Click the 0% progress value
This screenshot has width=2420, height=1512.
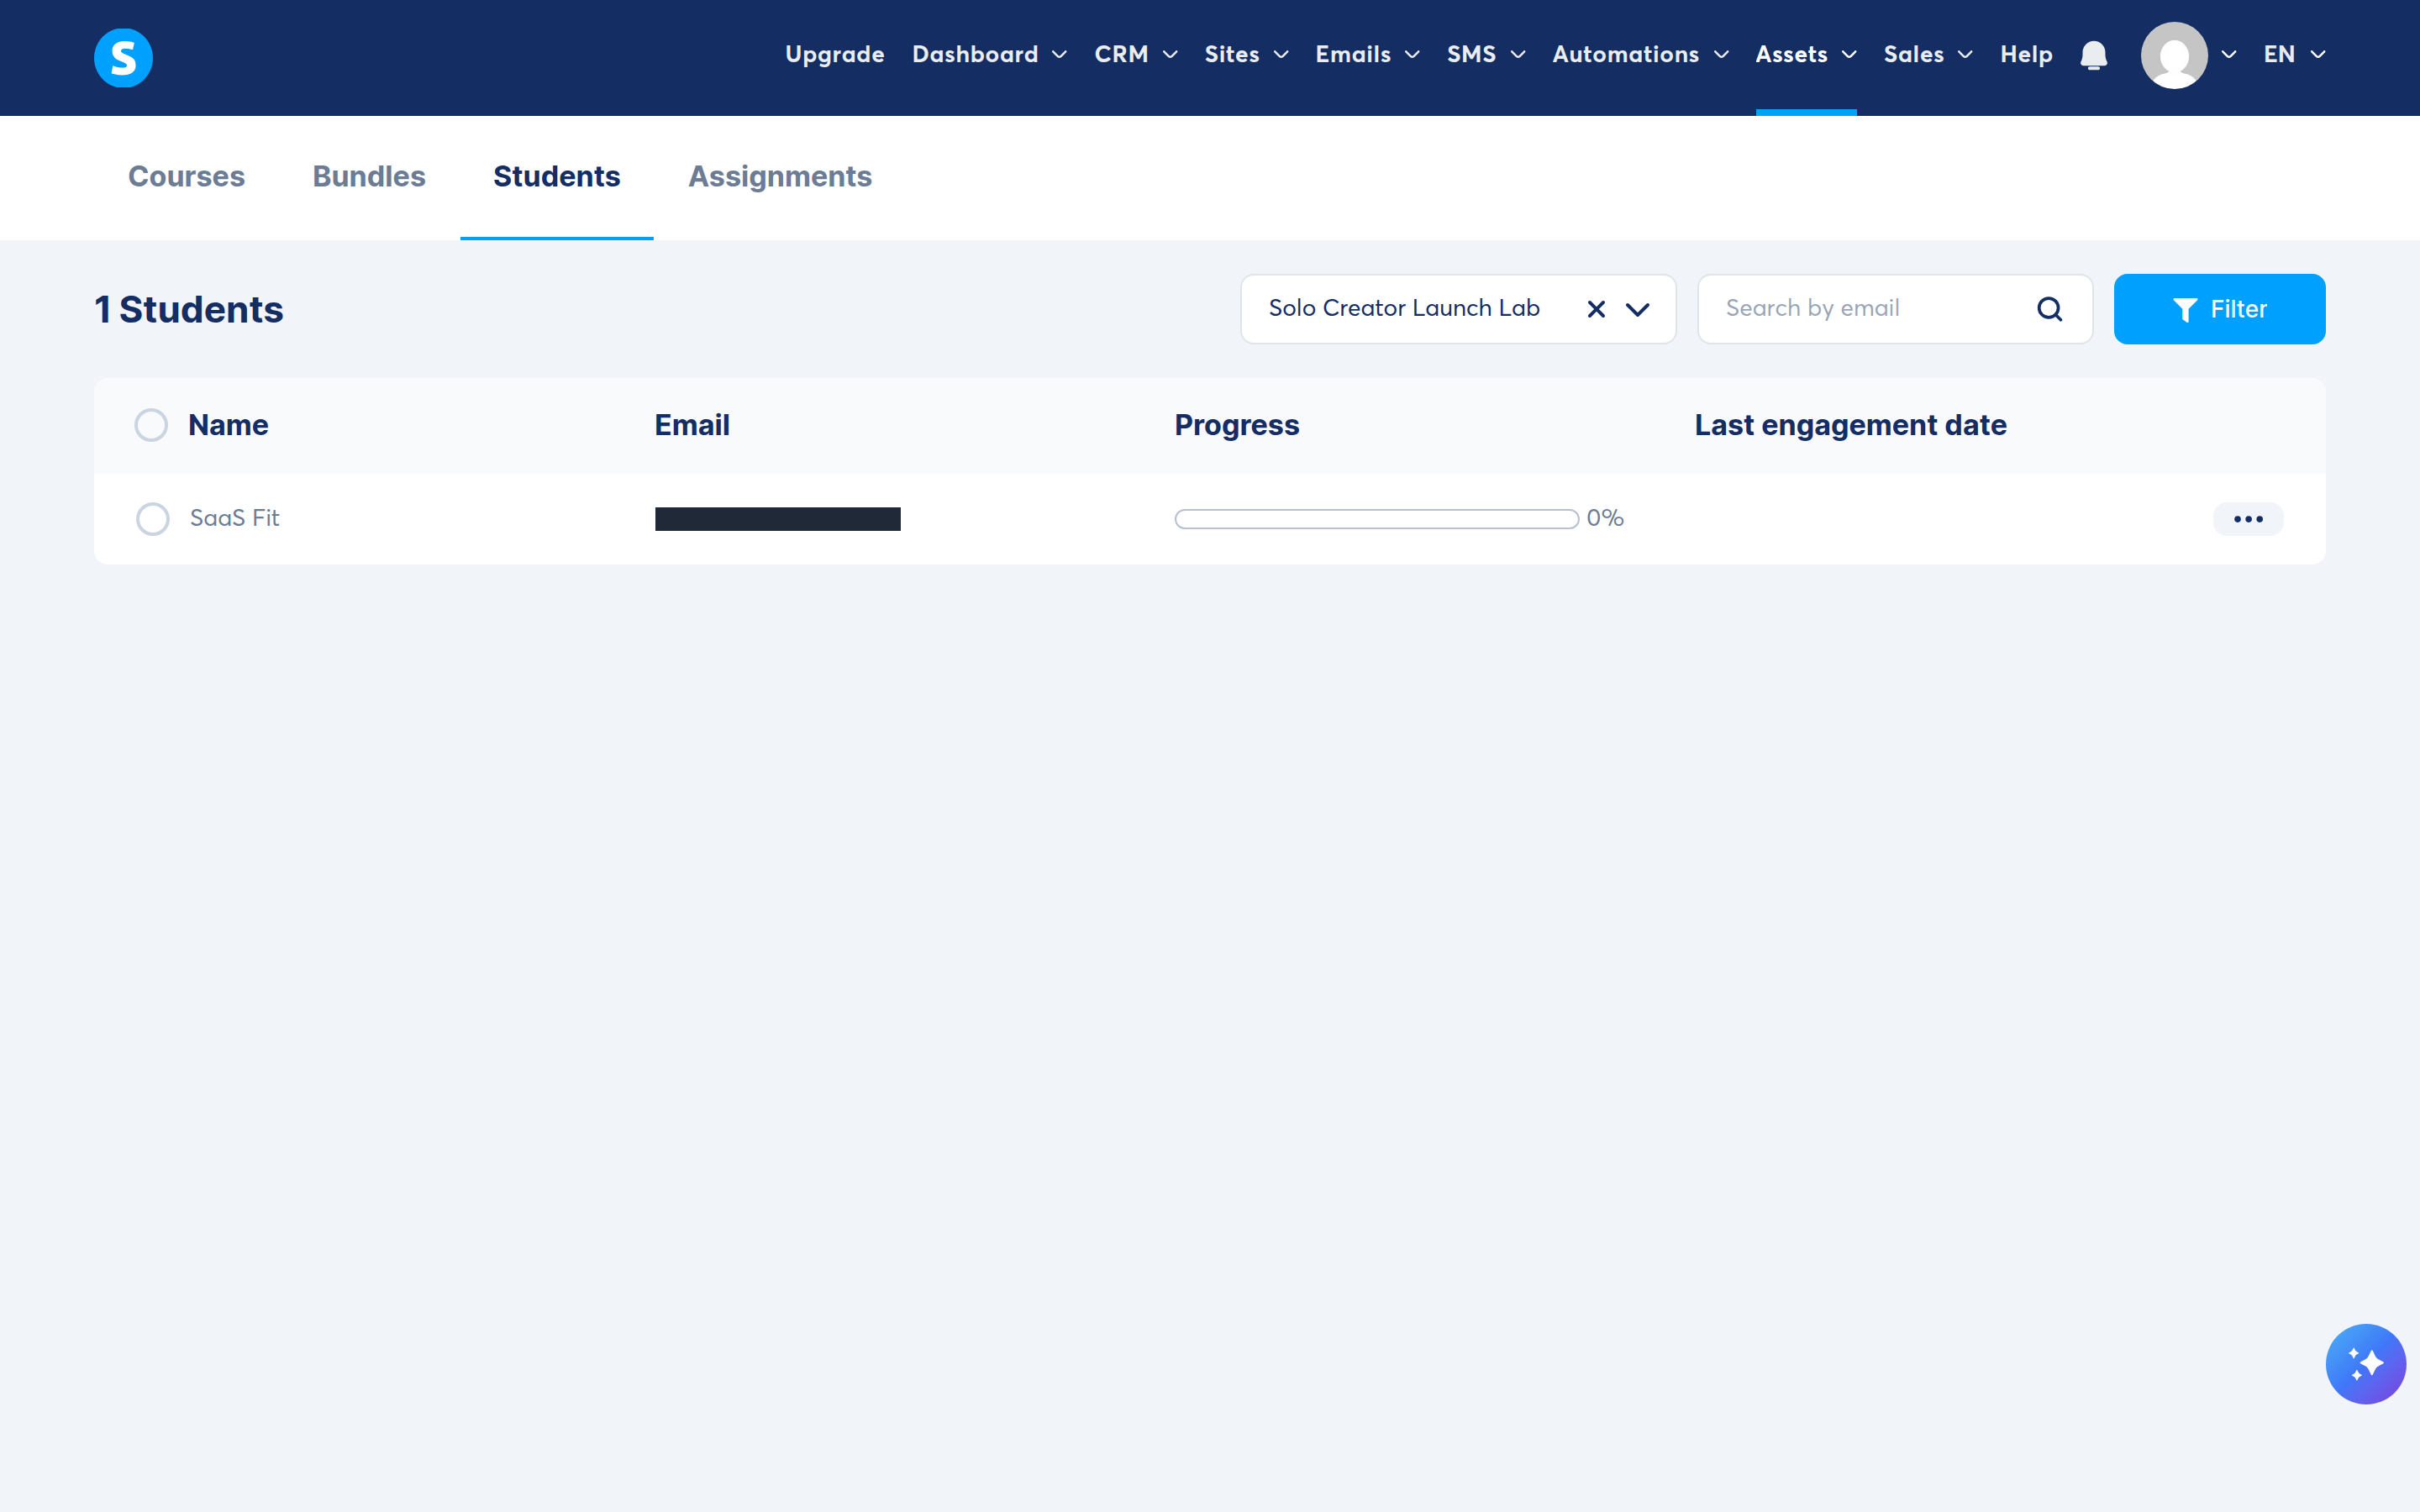click(1605, 518)
